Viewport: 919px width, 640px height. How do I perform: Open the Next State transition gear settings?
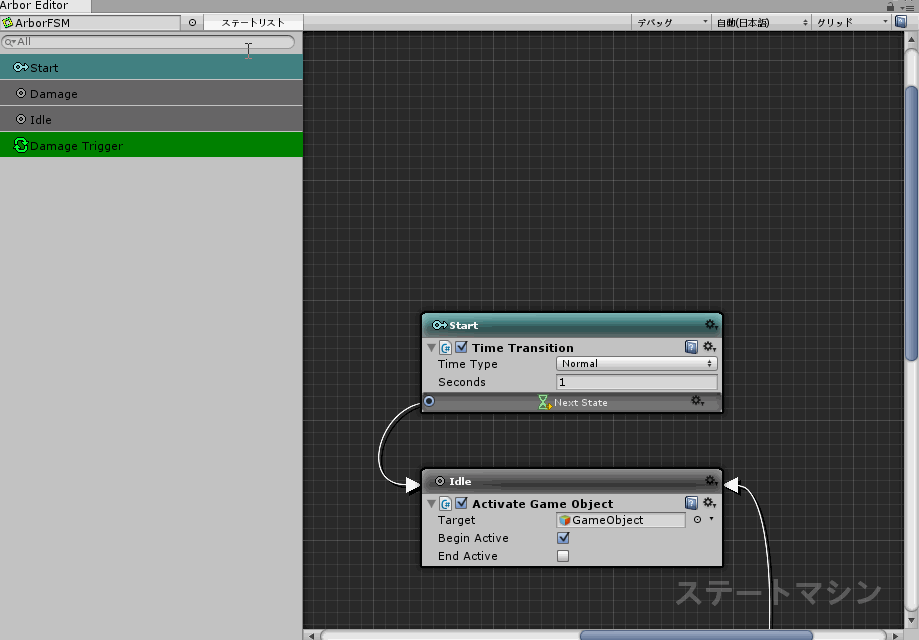click(698, 401)
